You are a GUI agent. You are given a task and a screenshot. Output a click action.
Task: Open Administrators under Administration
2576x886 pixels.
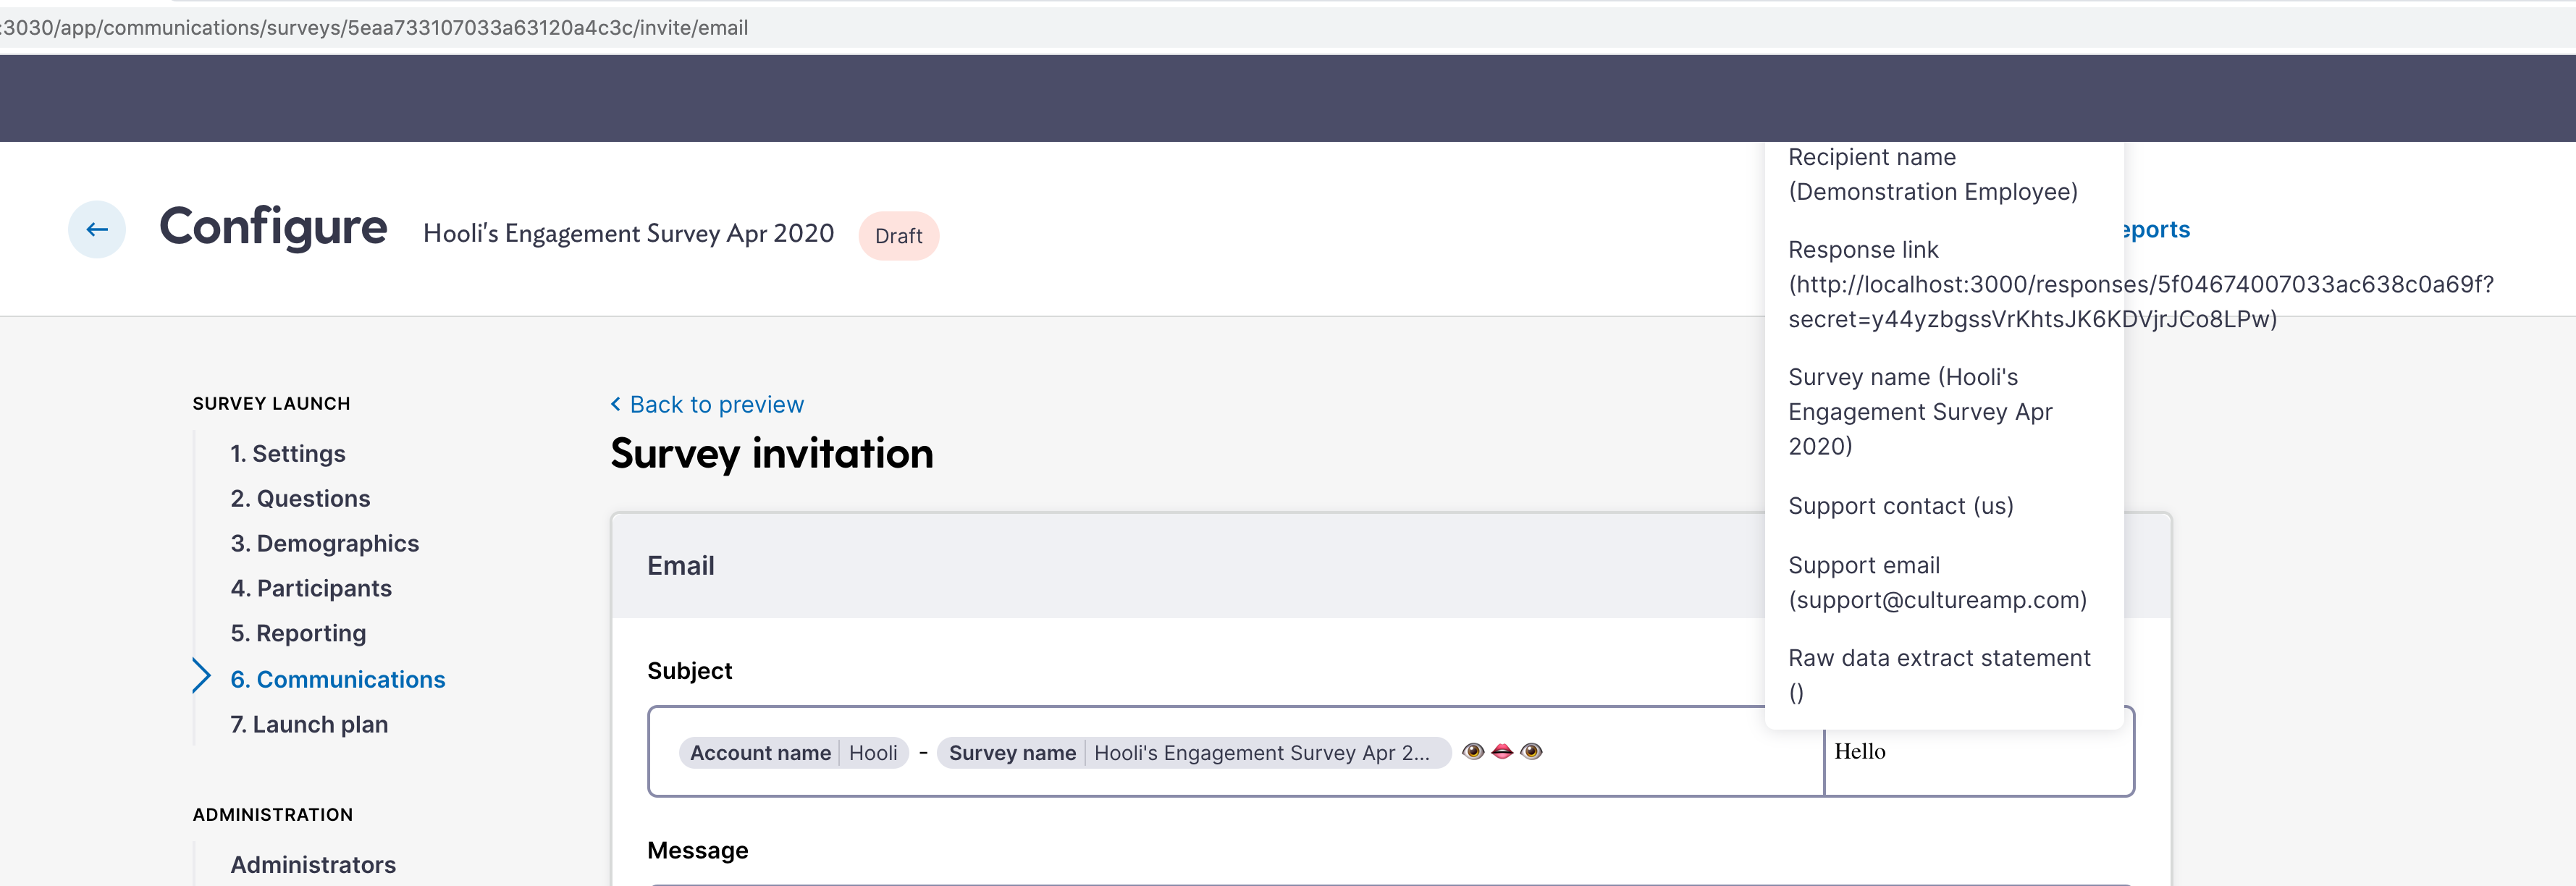point(312,865)
